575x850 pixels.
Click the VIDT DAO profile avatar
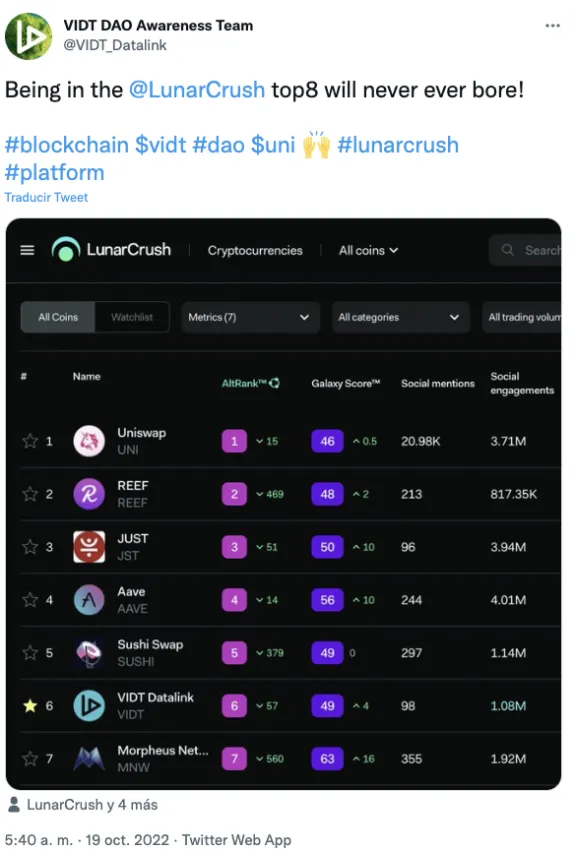tap(28, 36)
